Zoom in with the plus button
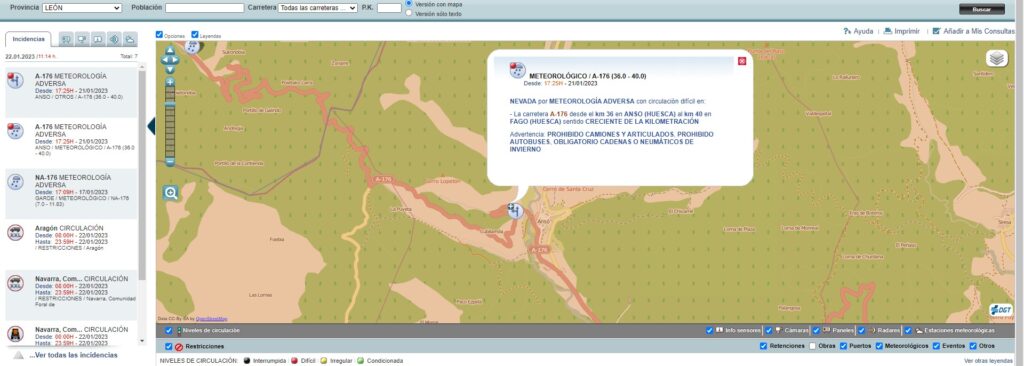The width and height of the screenshot is (1024, 366). pos(170,82)
